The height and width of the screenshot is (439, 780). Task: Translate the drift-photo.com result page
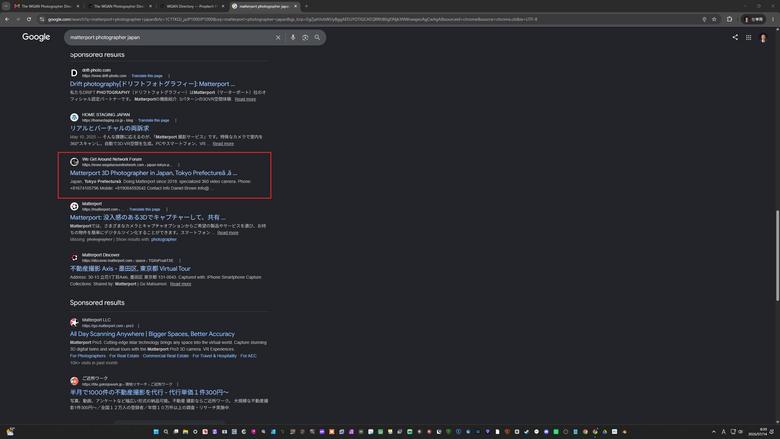pos(147,76)
